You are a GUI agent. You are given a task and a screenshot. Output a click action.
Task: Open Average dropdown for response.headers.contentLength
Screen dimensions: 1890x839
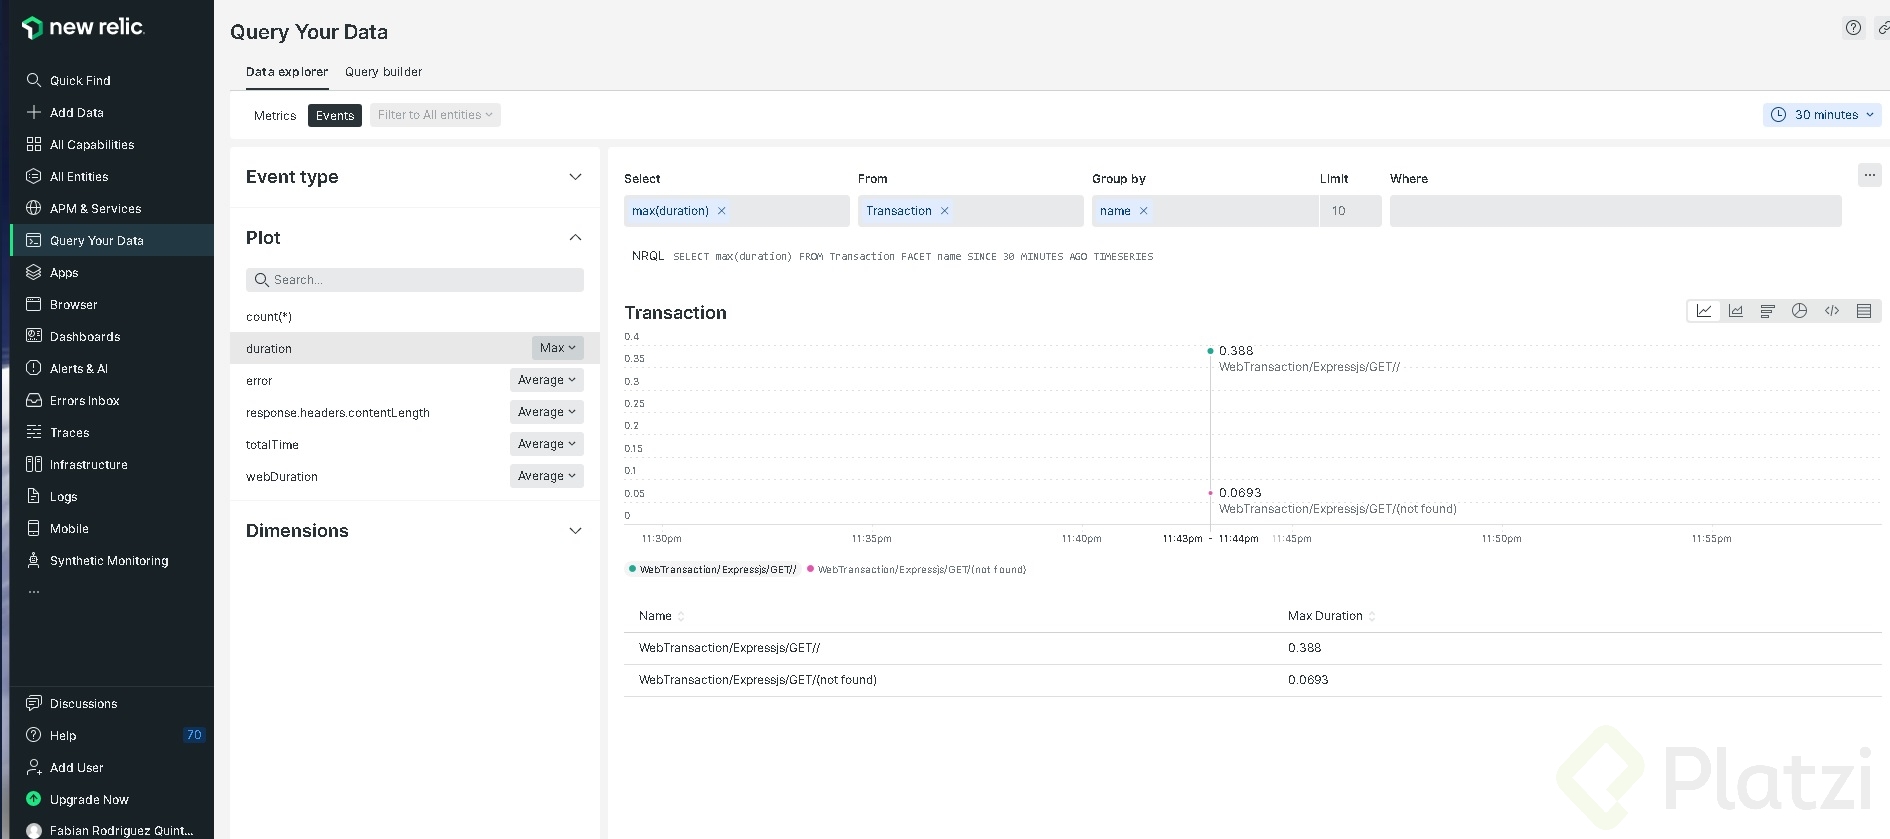[547, 412]
